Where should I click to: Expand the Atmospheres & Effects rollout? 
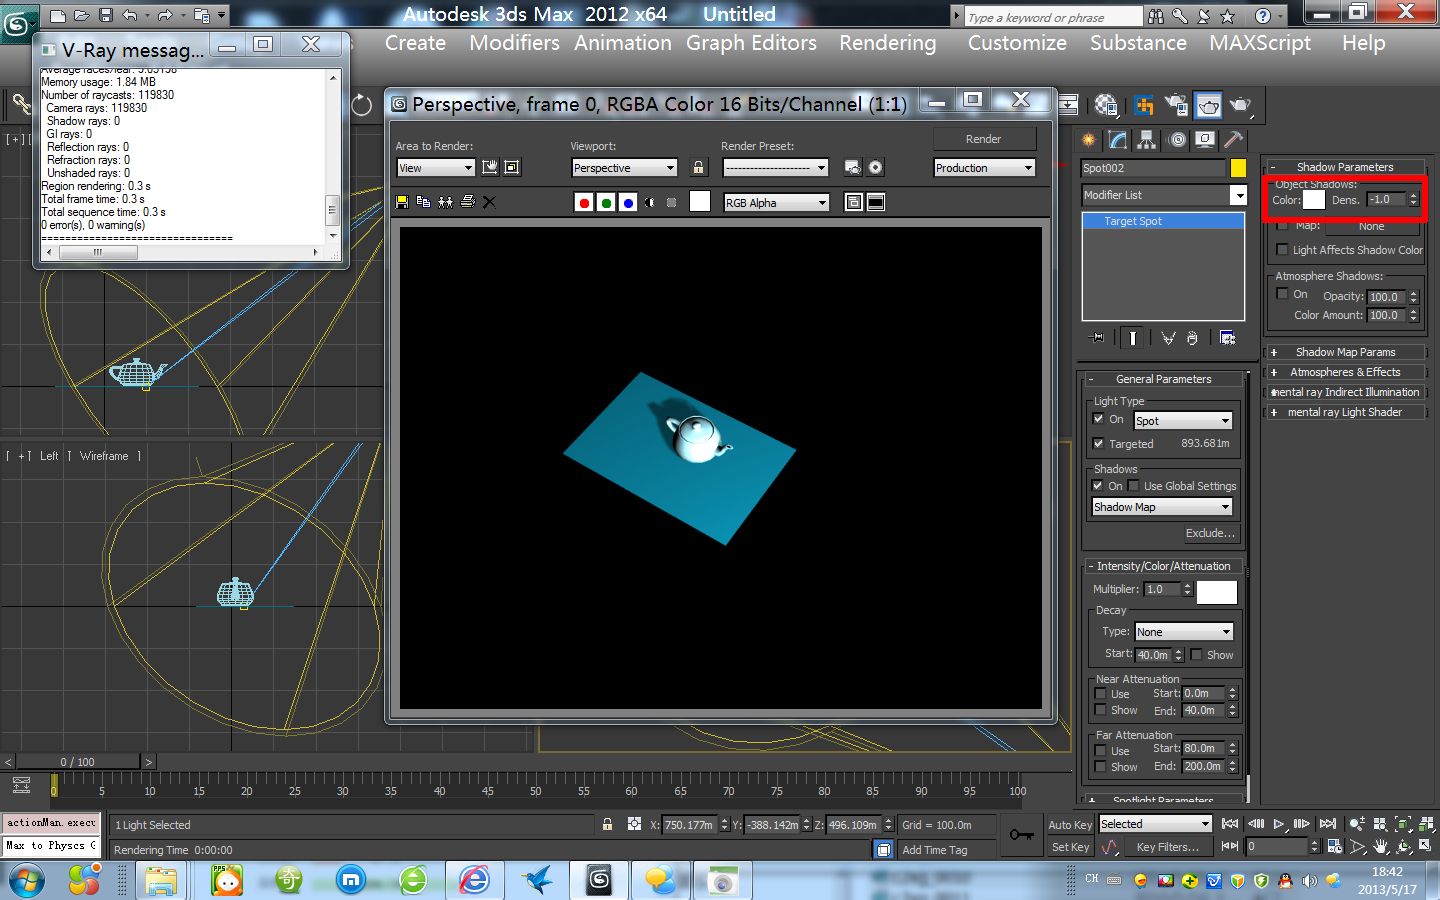pos(1345,371)
